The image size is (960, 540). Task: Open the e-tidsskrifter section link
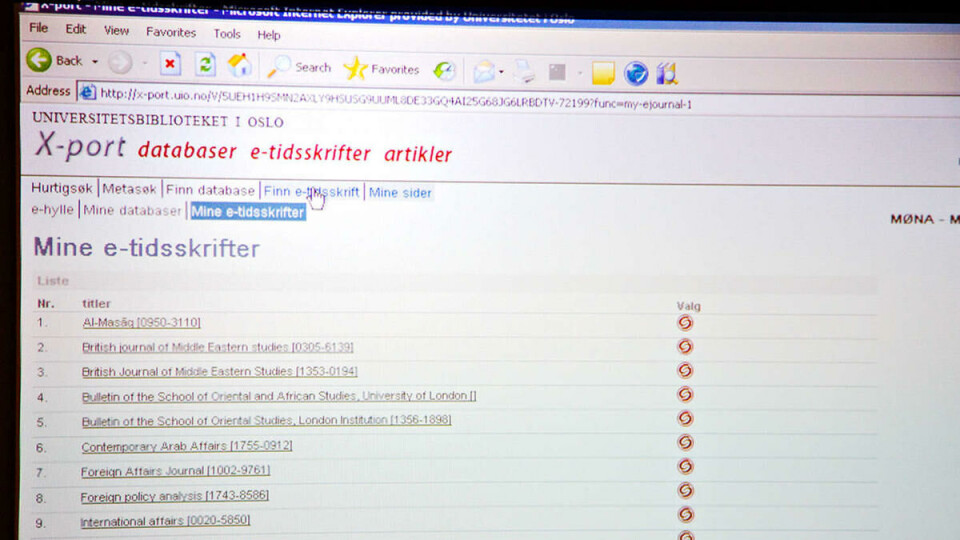(x=310, y=152)
